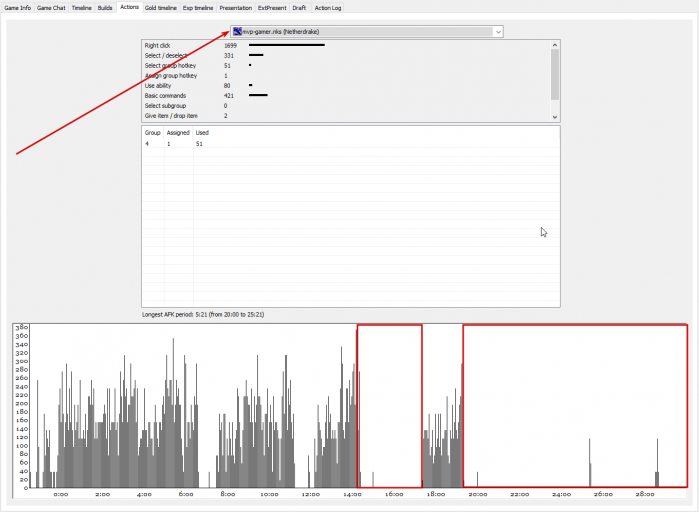Click the action list scroll-down arrow
Screen dimensions: 699x512
[x=555, y=117]
